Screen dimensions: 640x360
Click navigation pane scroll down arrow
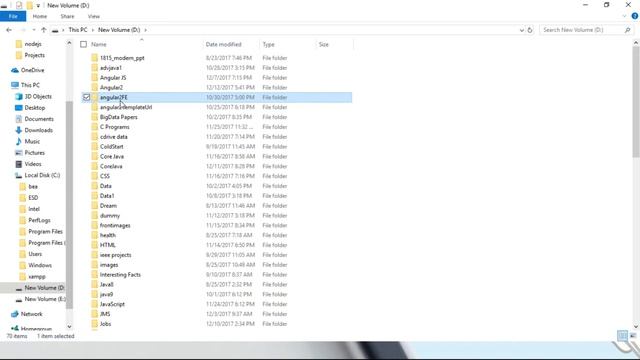pyautogui.click(x=69, y=326)
